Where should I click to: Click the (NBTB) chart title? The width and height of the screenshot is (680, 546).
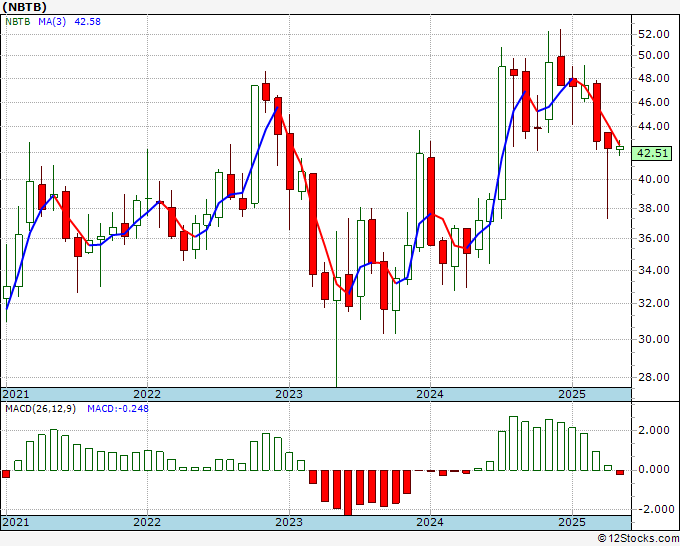click(25, 7)
